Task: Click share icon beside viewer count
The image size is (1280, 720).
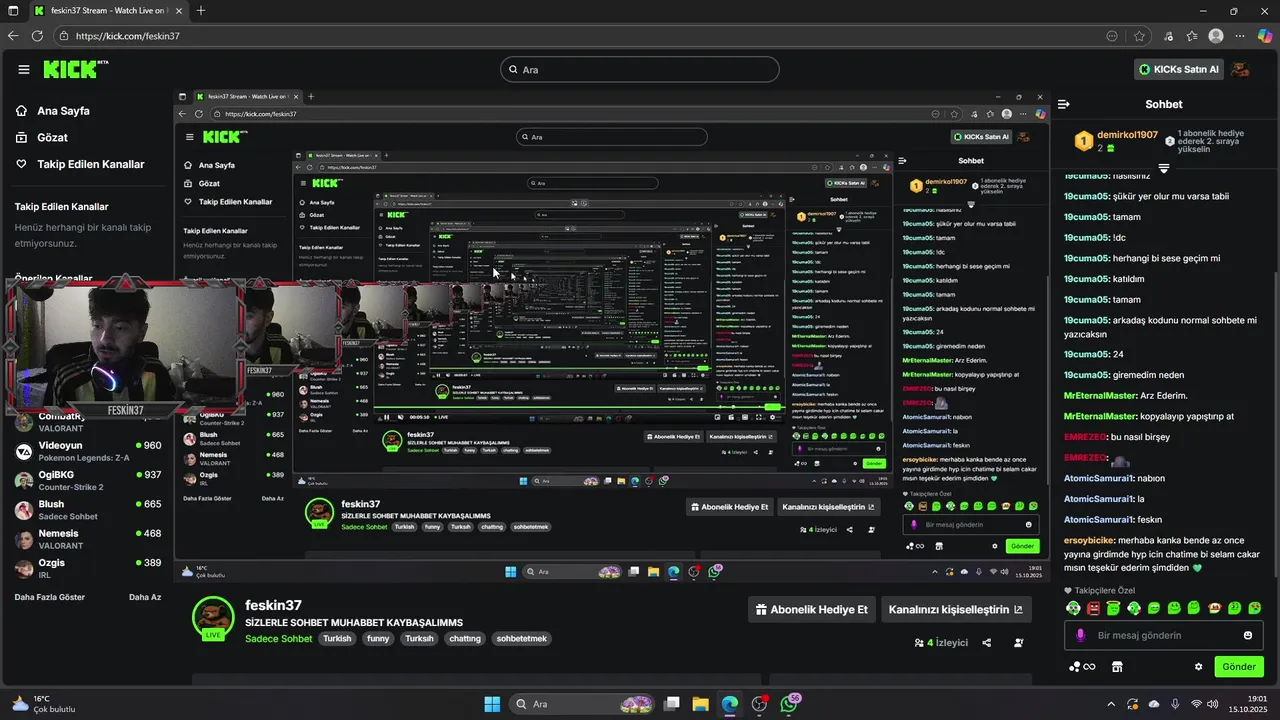Action: (987, 643)
